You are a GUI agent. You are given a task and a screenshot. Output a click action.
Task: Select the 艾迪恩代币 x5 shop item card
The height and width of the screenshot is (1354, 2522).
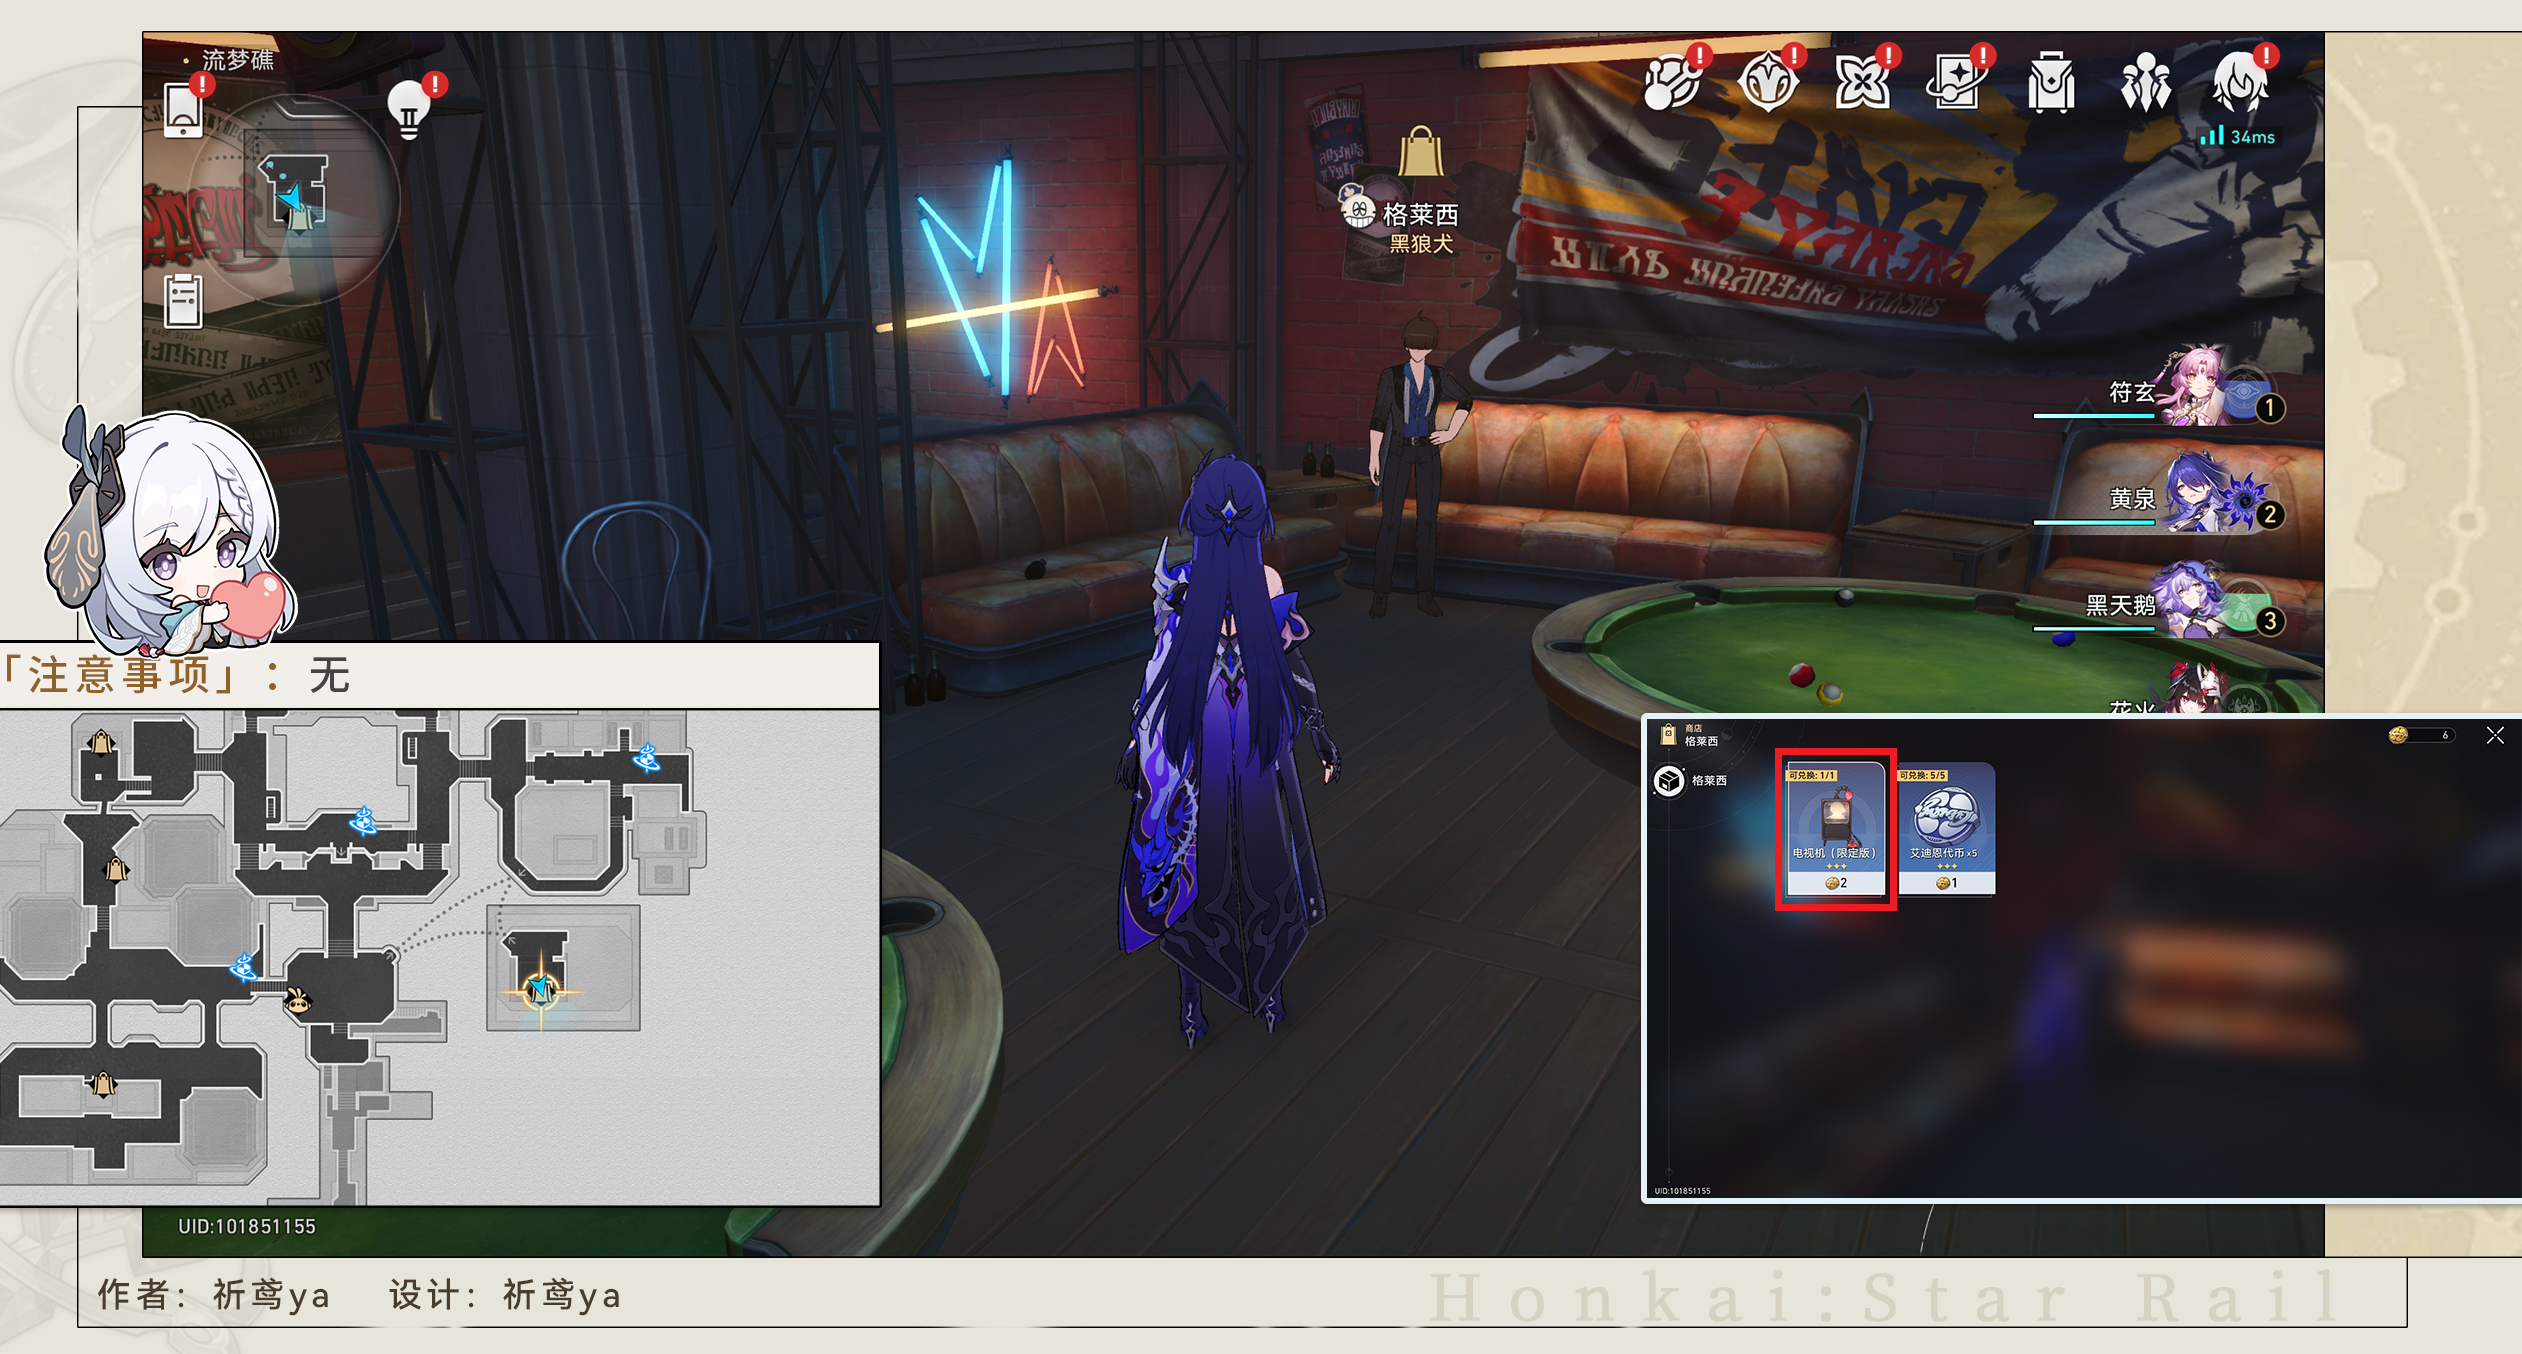point(1945,829)
